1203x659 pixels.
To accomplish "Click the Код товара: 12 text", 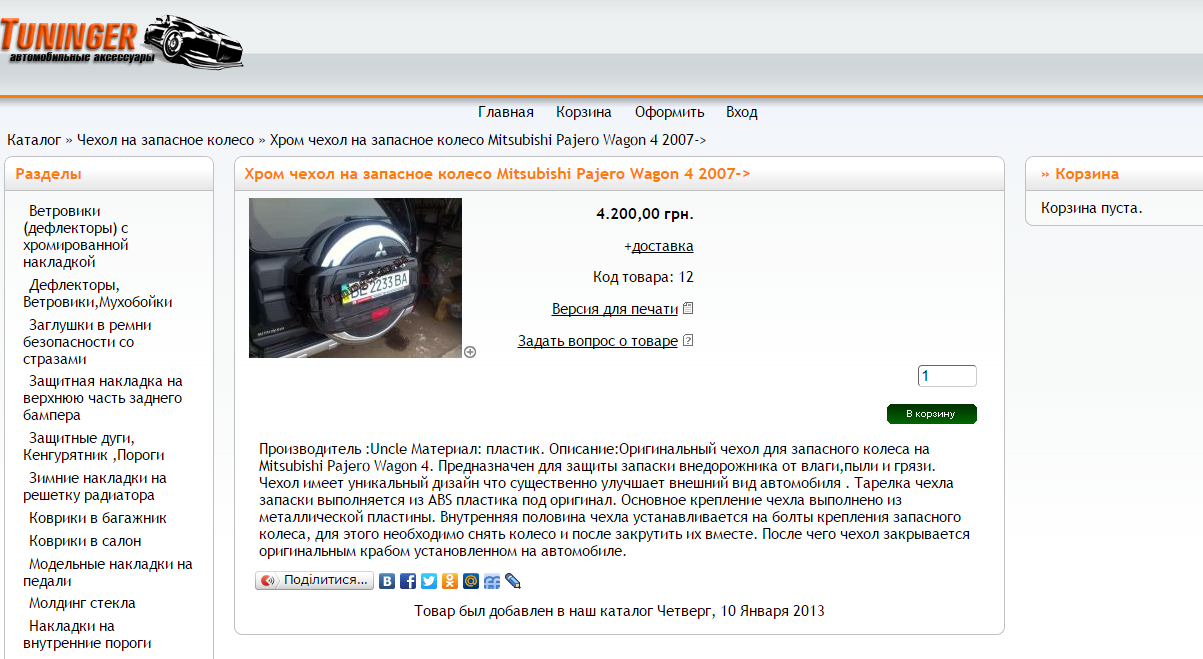I will coord(643,277).
